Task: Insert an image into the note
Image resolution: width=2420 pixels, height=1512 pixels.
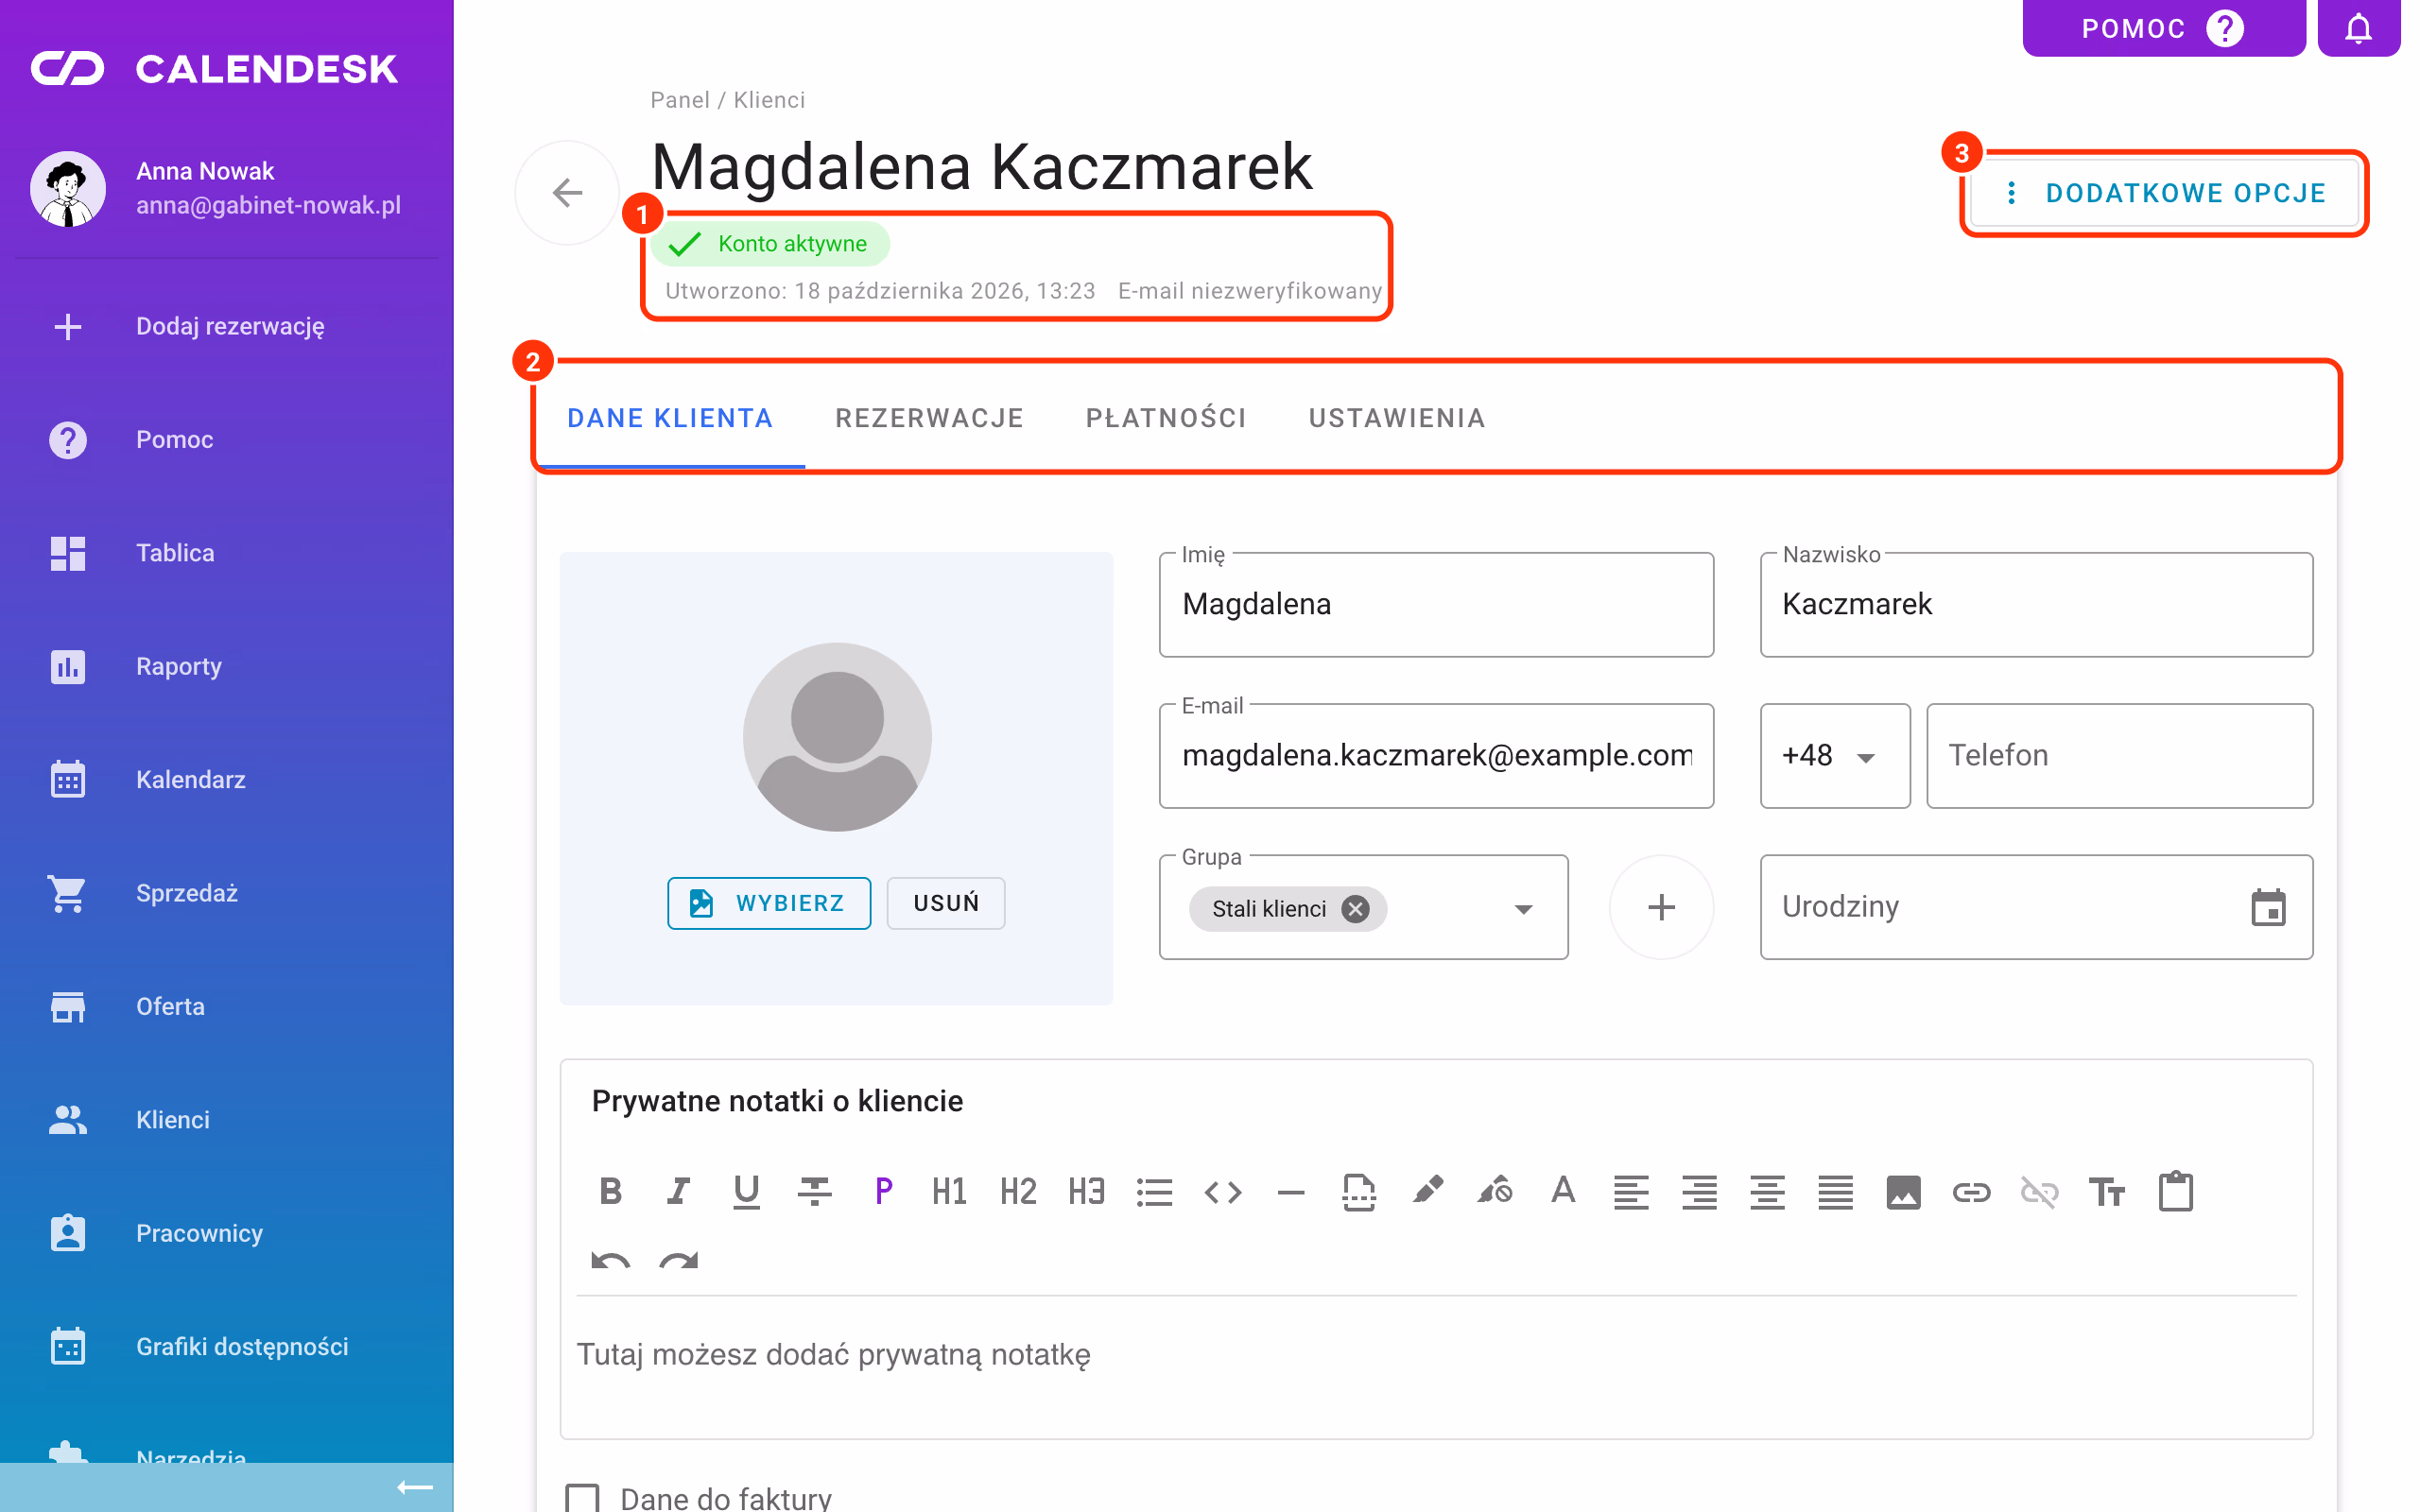Action: (1903, 1192)
